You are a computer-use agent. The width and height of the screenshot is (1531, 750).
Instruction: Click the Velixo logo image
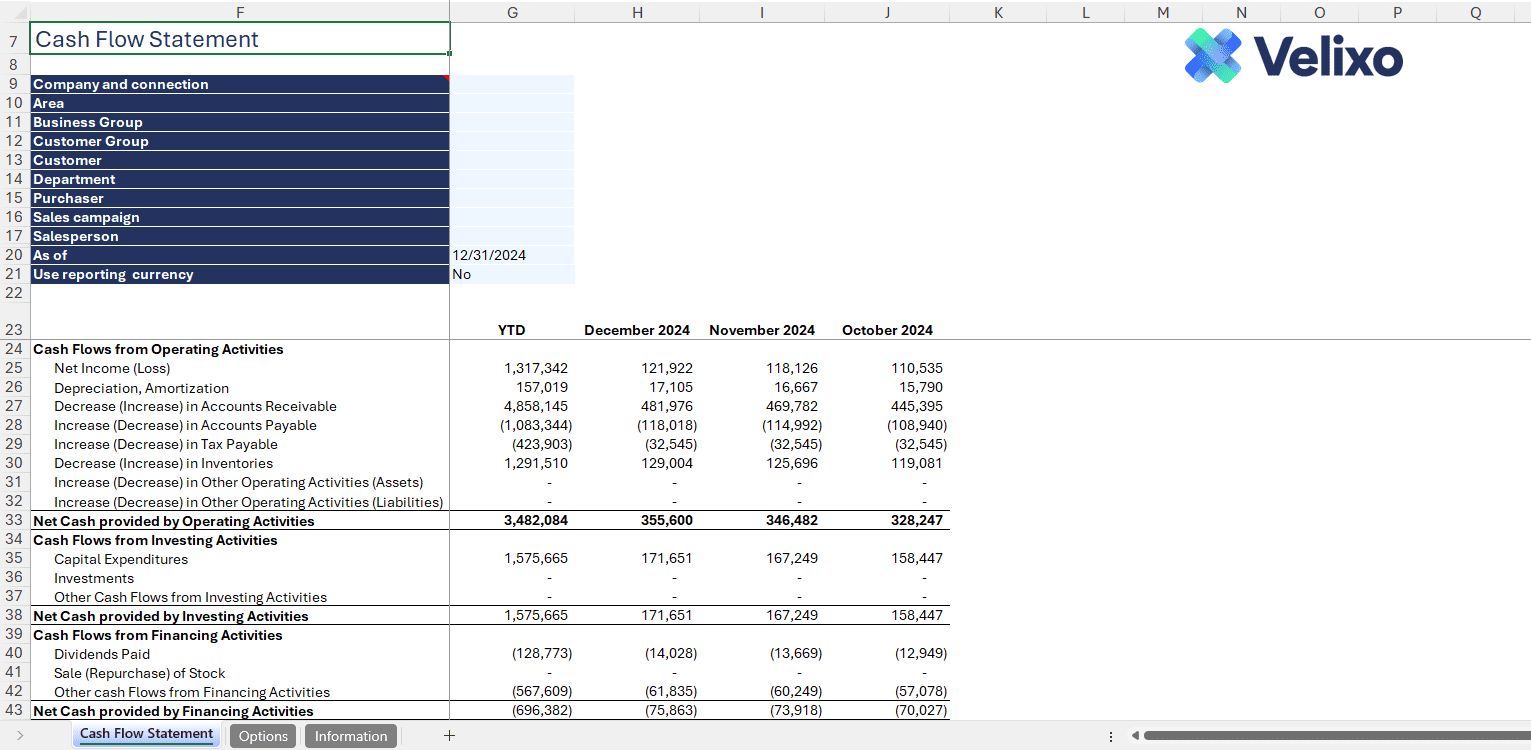tap(1293, 57)
